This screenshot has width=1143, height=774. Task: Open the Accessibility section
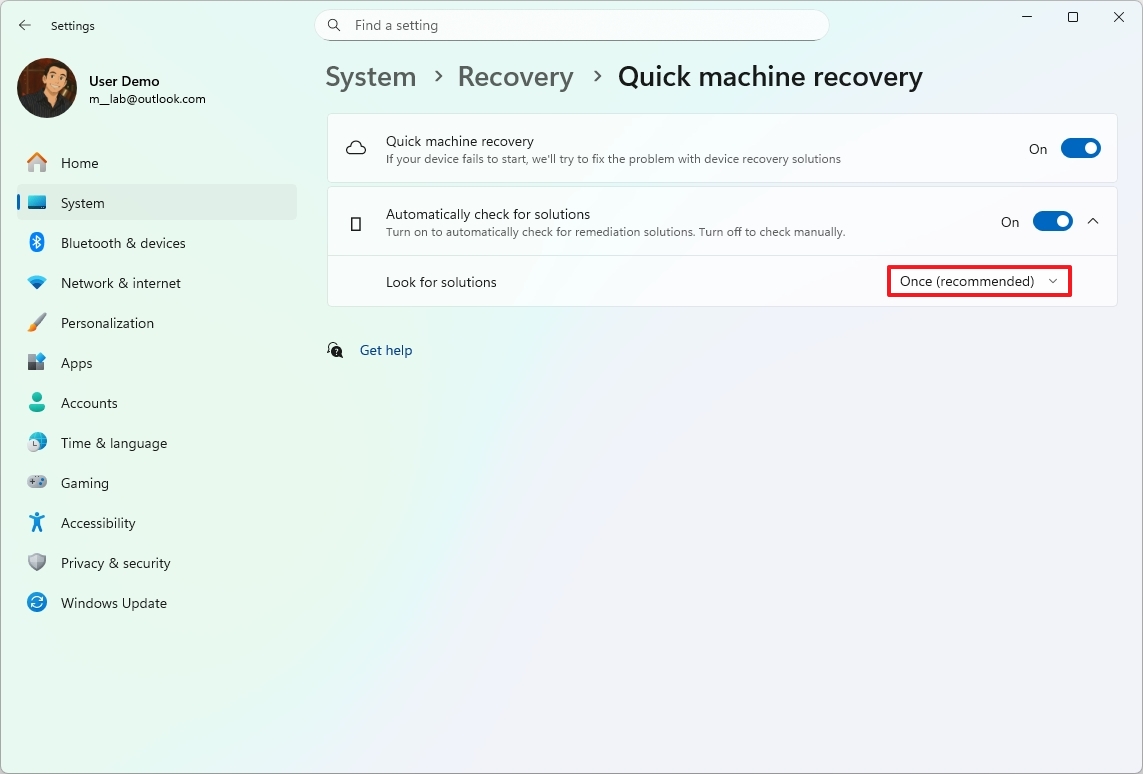(x=98, y=522)
